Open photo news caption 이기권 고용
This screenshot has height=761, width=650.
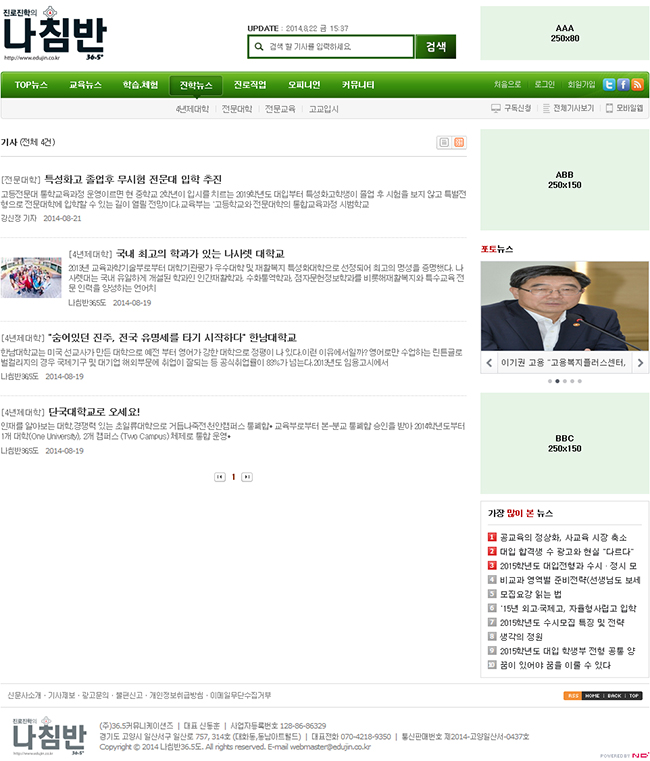coord(563,363)
